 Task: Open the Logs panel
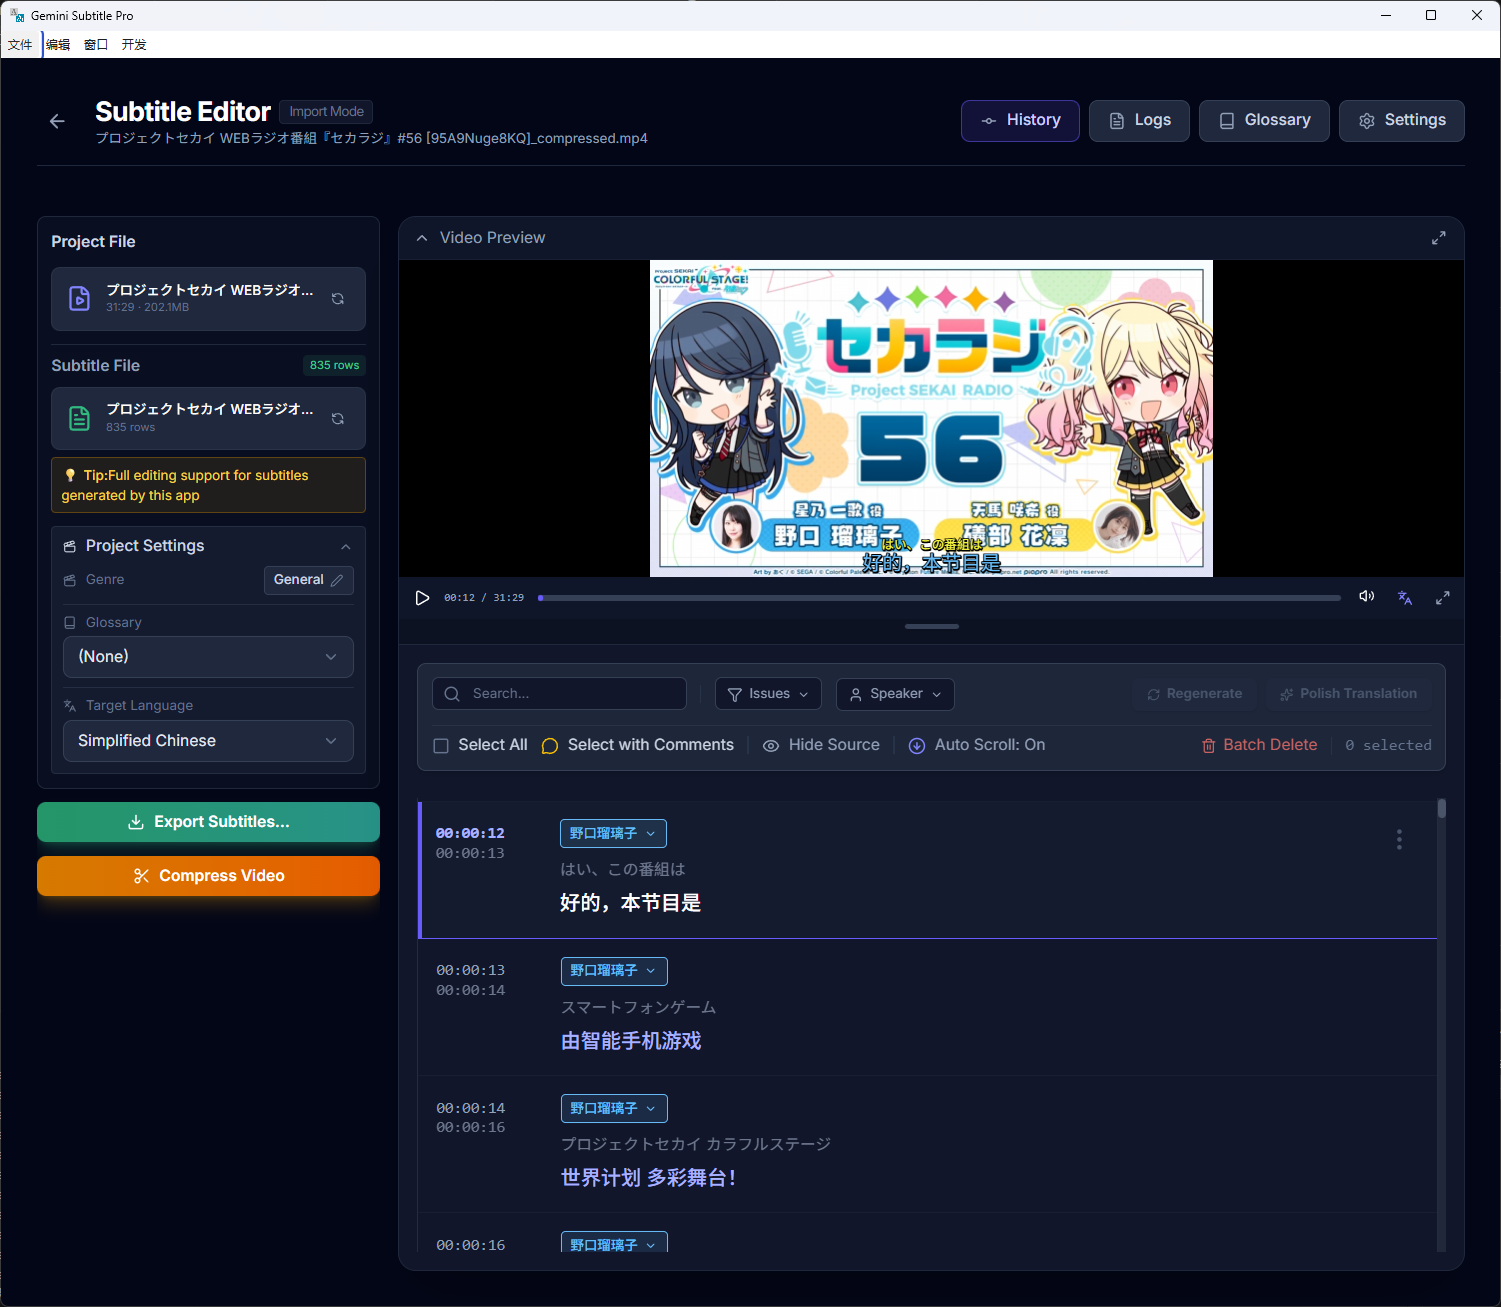coord(1139,120)
